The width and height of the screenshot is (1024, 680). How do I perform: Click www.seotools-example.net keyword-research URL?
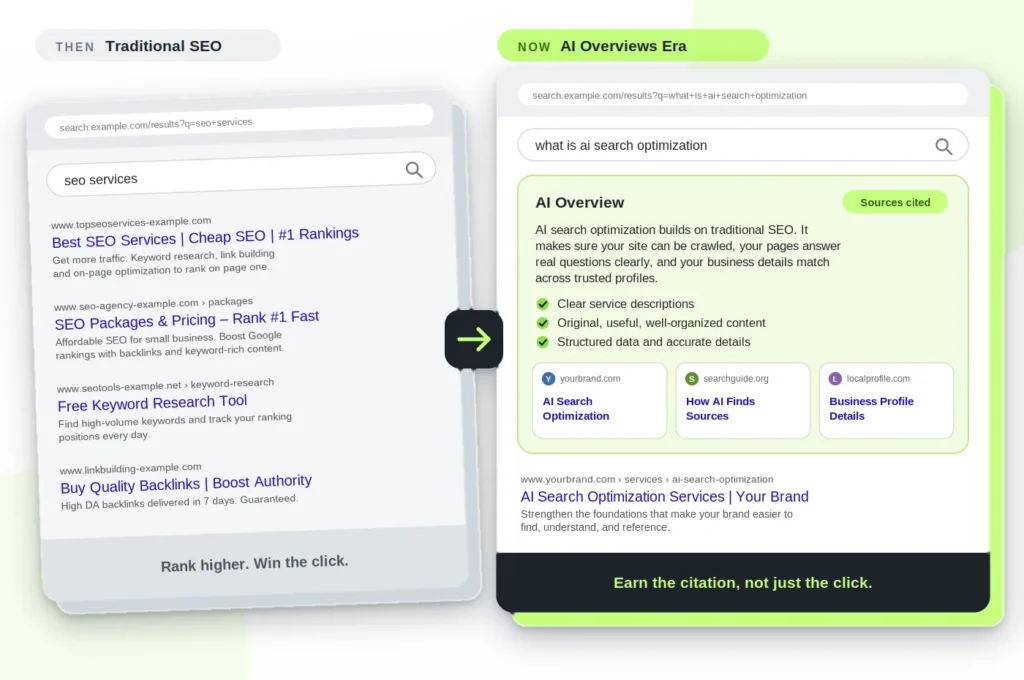pos(165,385)
